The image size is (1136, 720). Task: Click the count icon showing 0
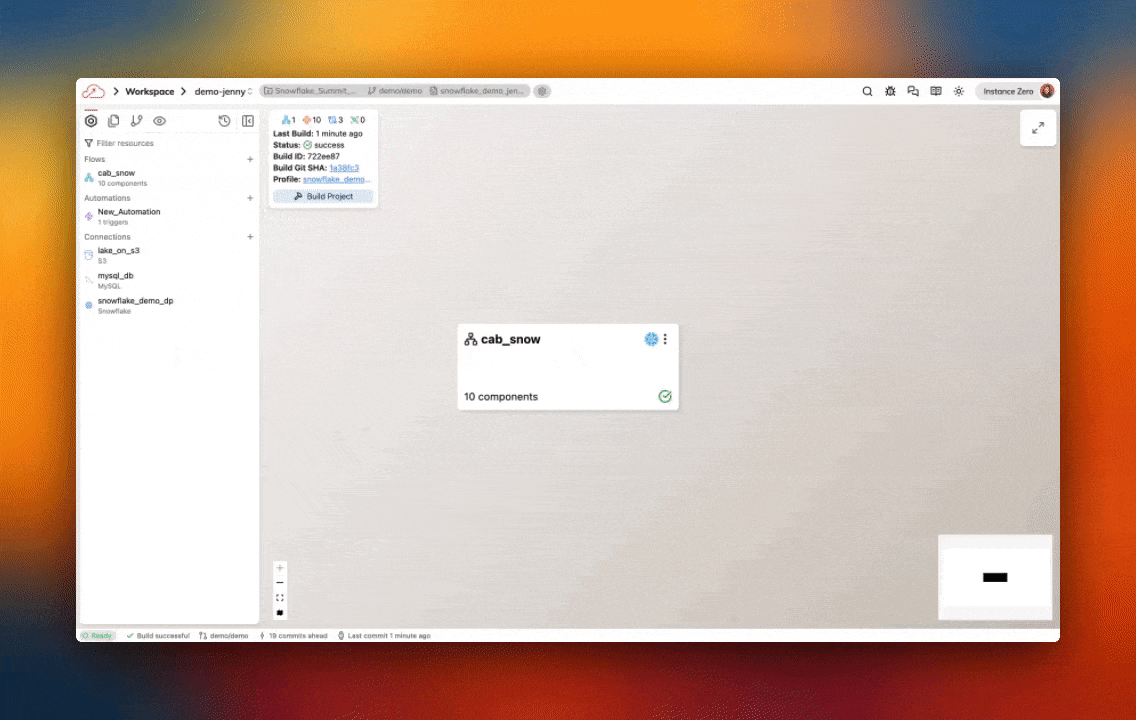tap(358, 120)
